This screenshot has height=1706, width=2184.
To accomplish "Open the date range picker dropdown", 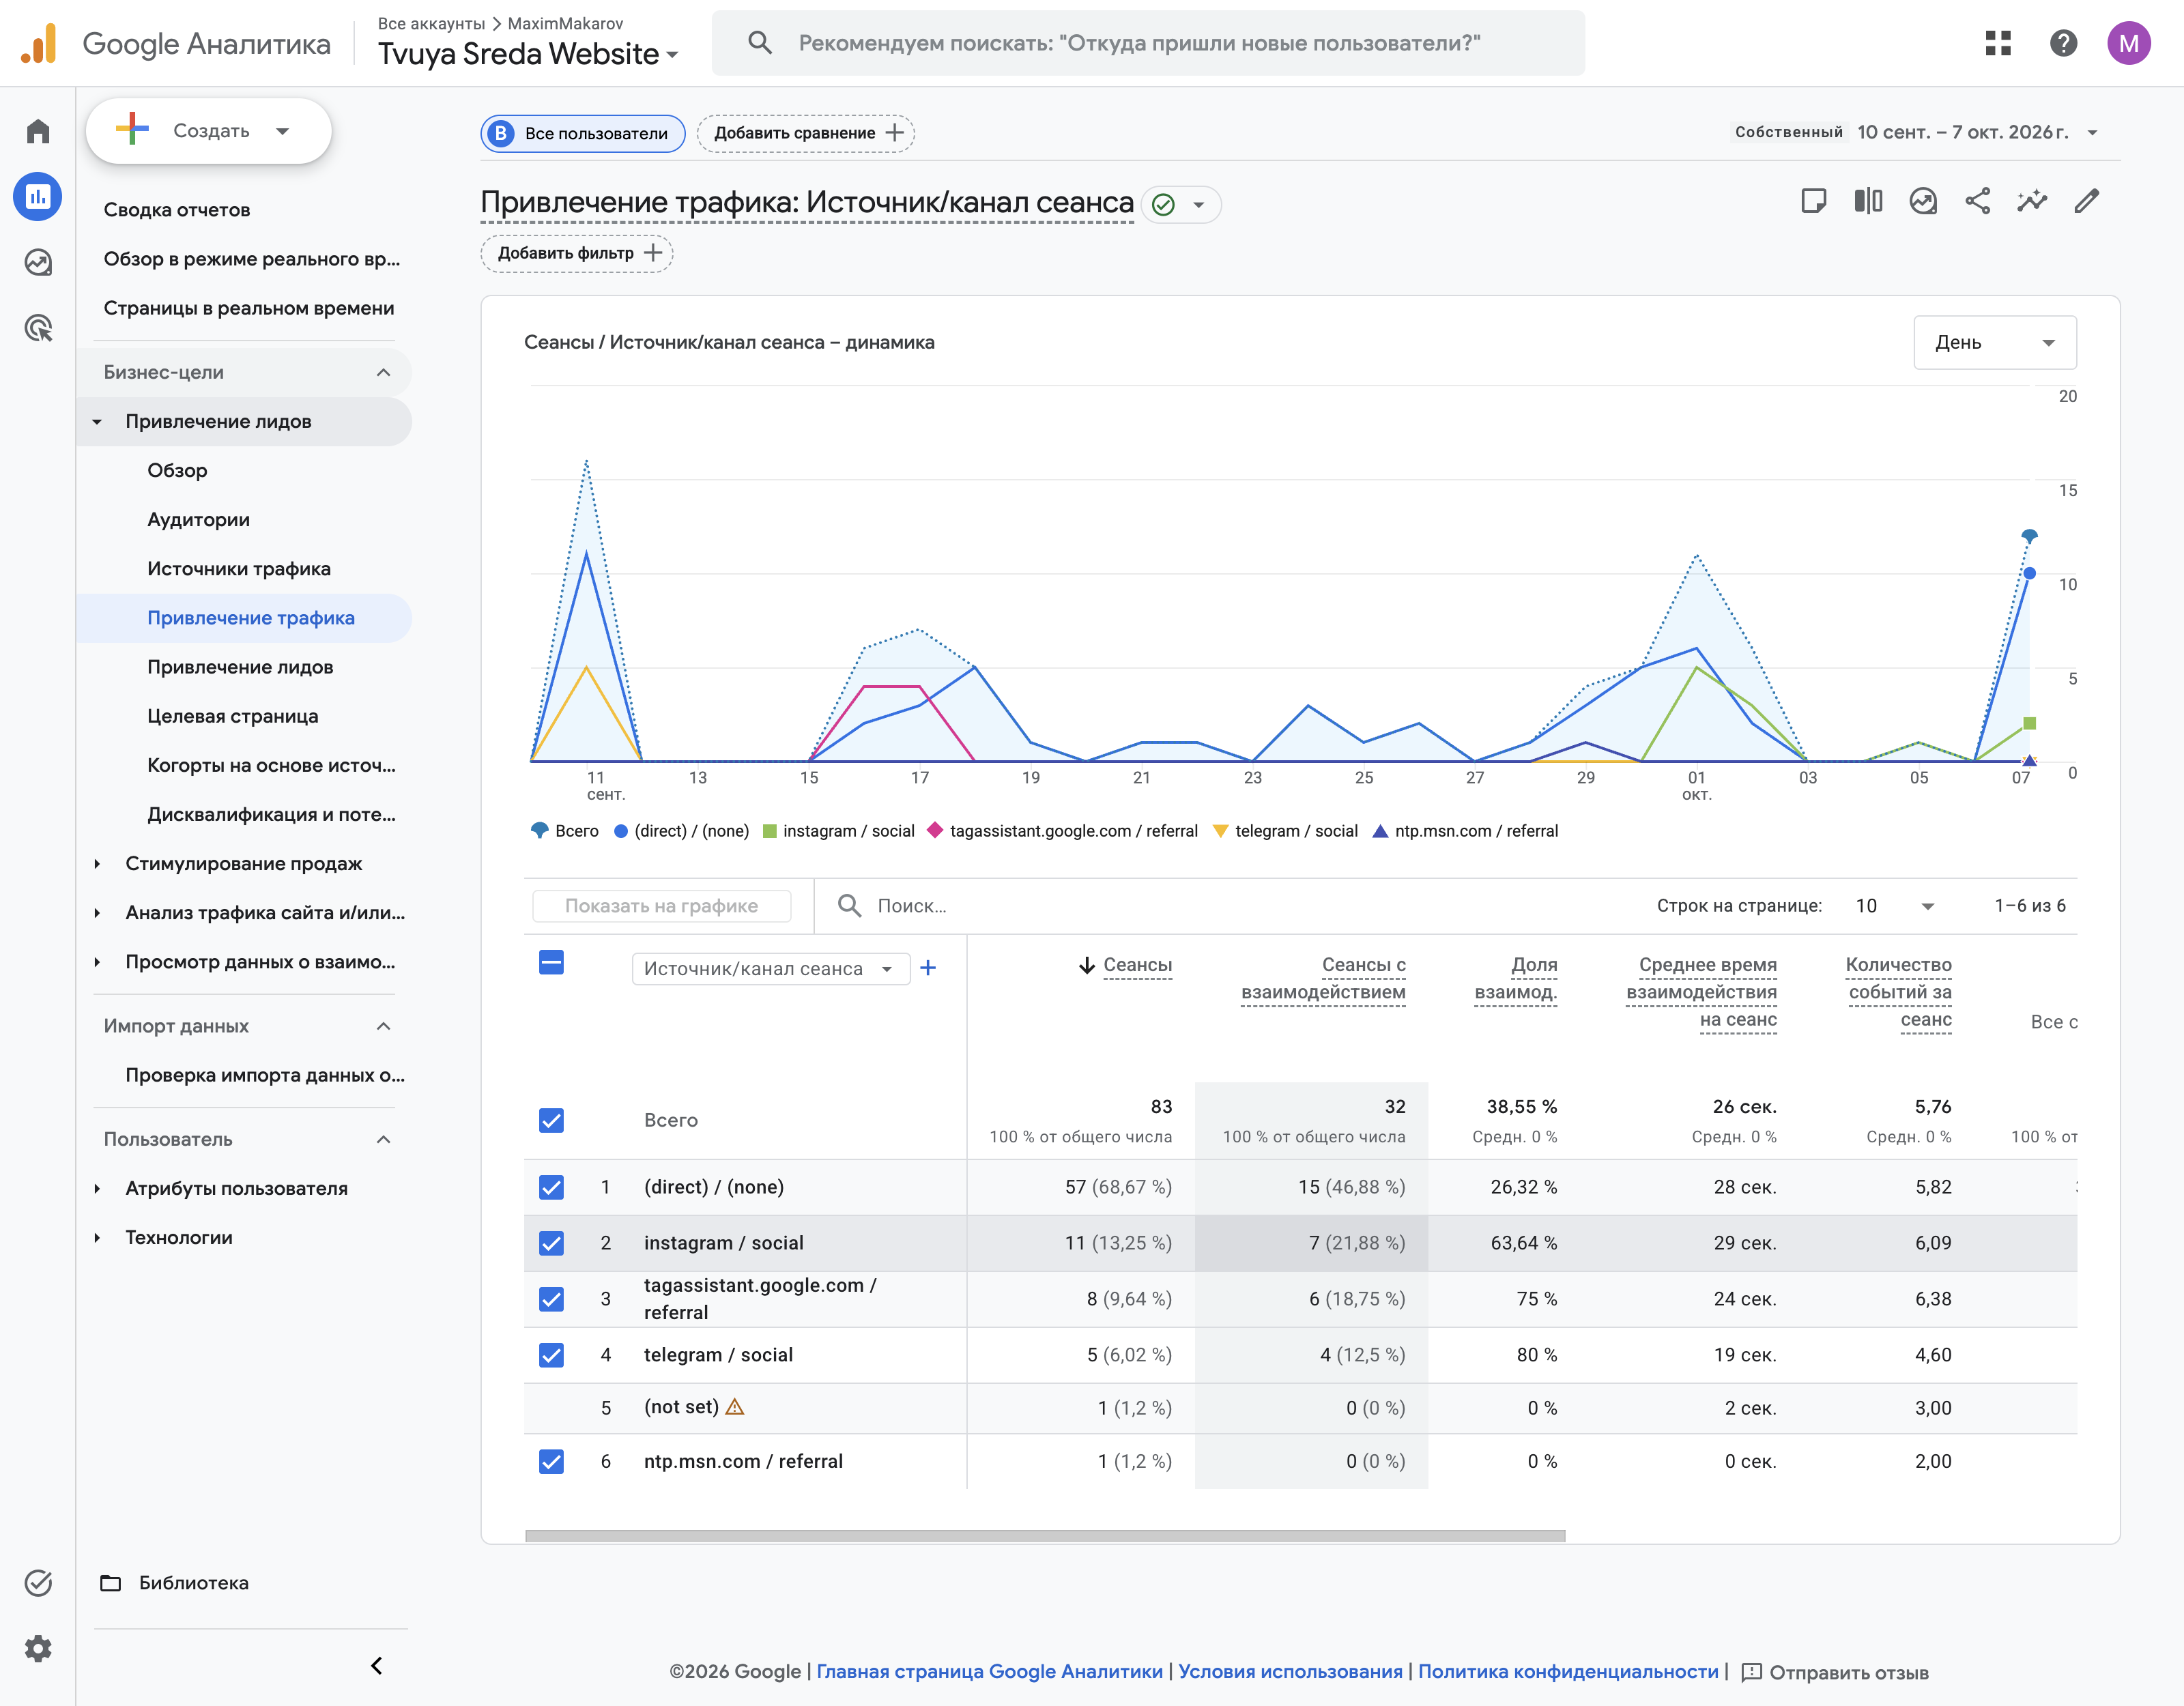I will tap(1977, 132).
